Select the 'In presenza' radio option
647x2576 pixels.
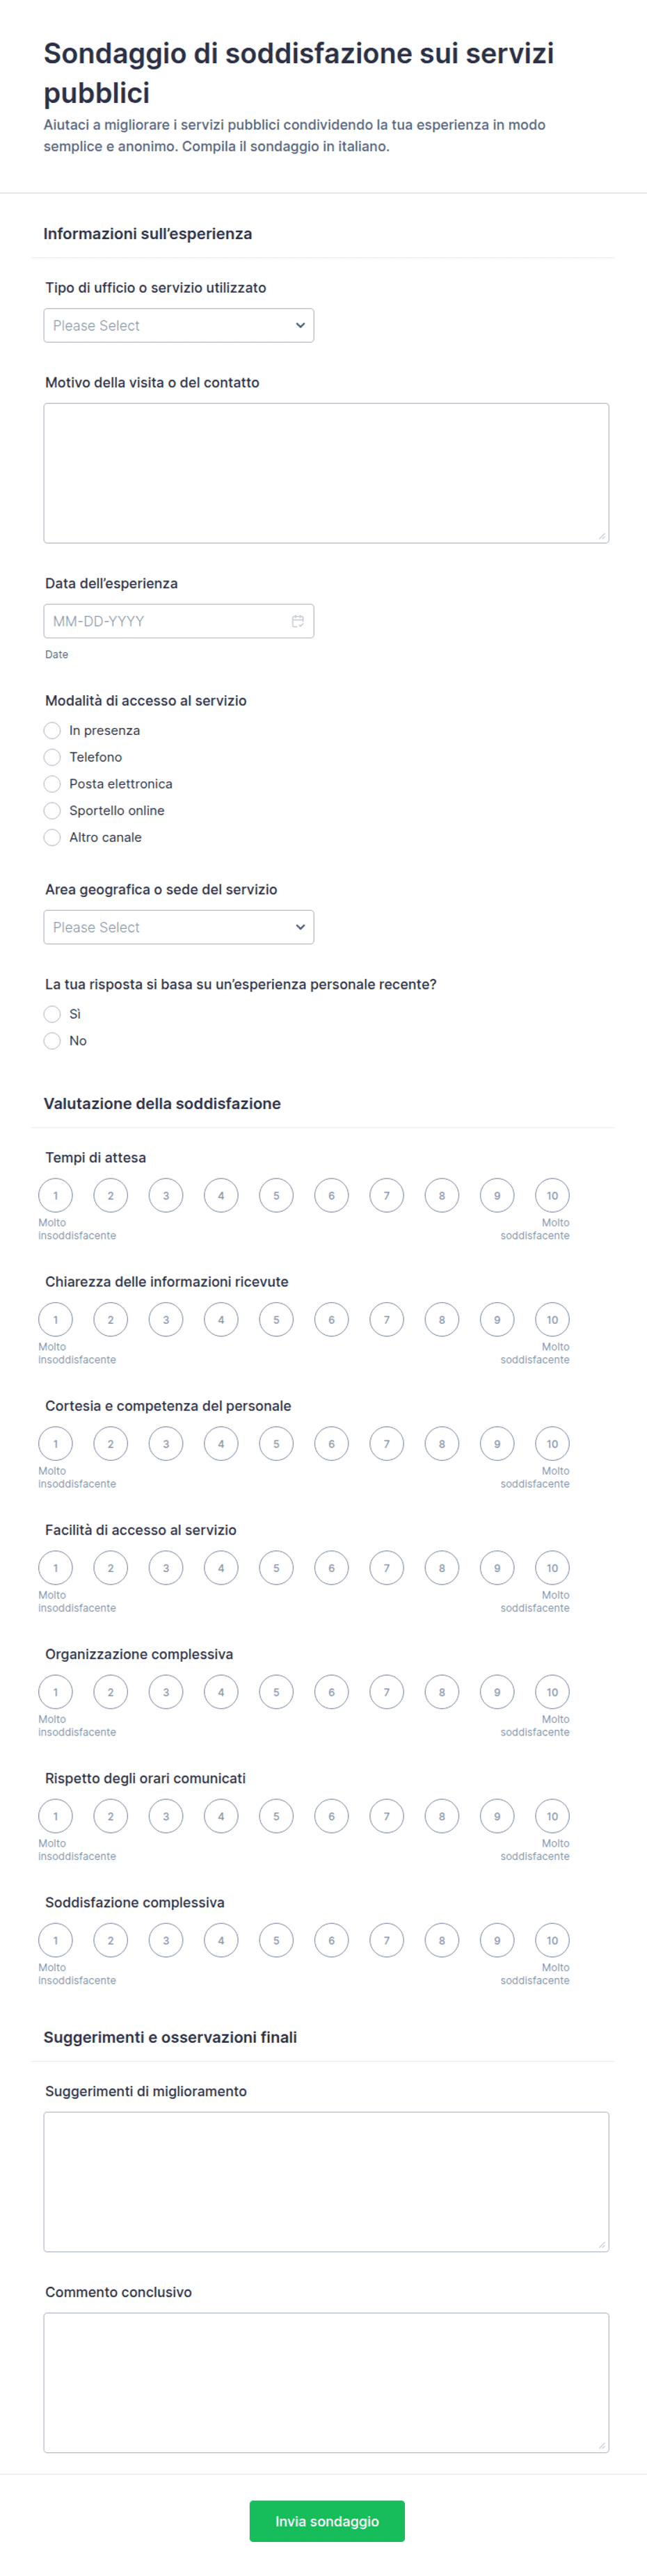point(52,730)
